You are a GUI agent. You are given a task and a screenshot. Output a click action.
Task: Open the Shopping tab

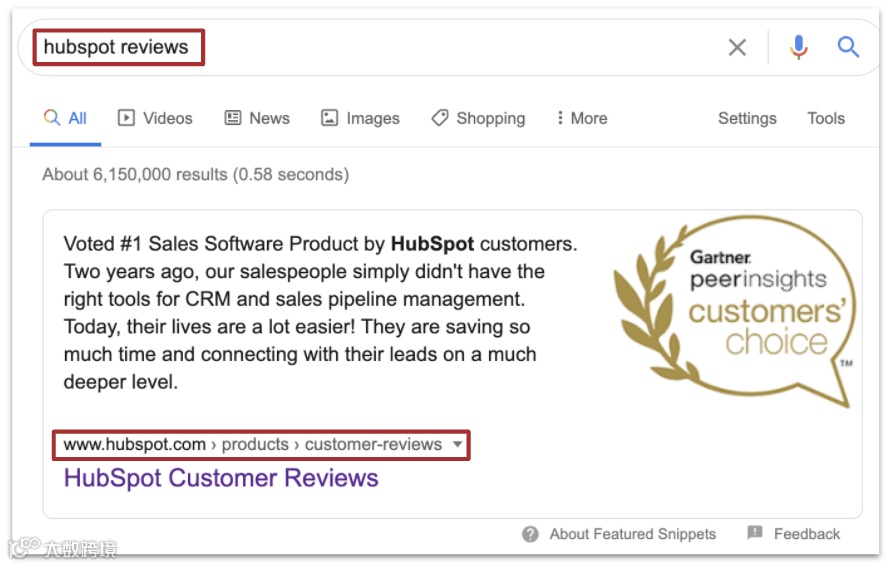coord(478,118)
